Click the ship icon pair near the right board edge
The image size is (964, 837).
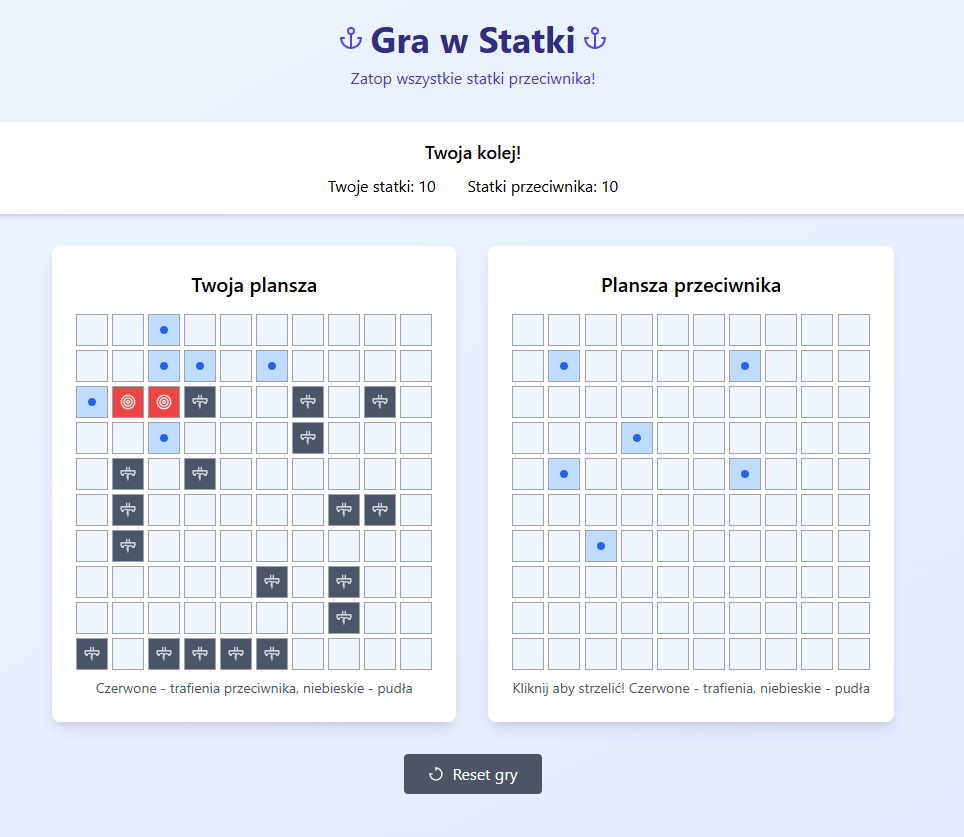coord(344,510)
